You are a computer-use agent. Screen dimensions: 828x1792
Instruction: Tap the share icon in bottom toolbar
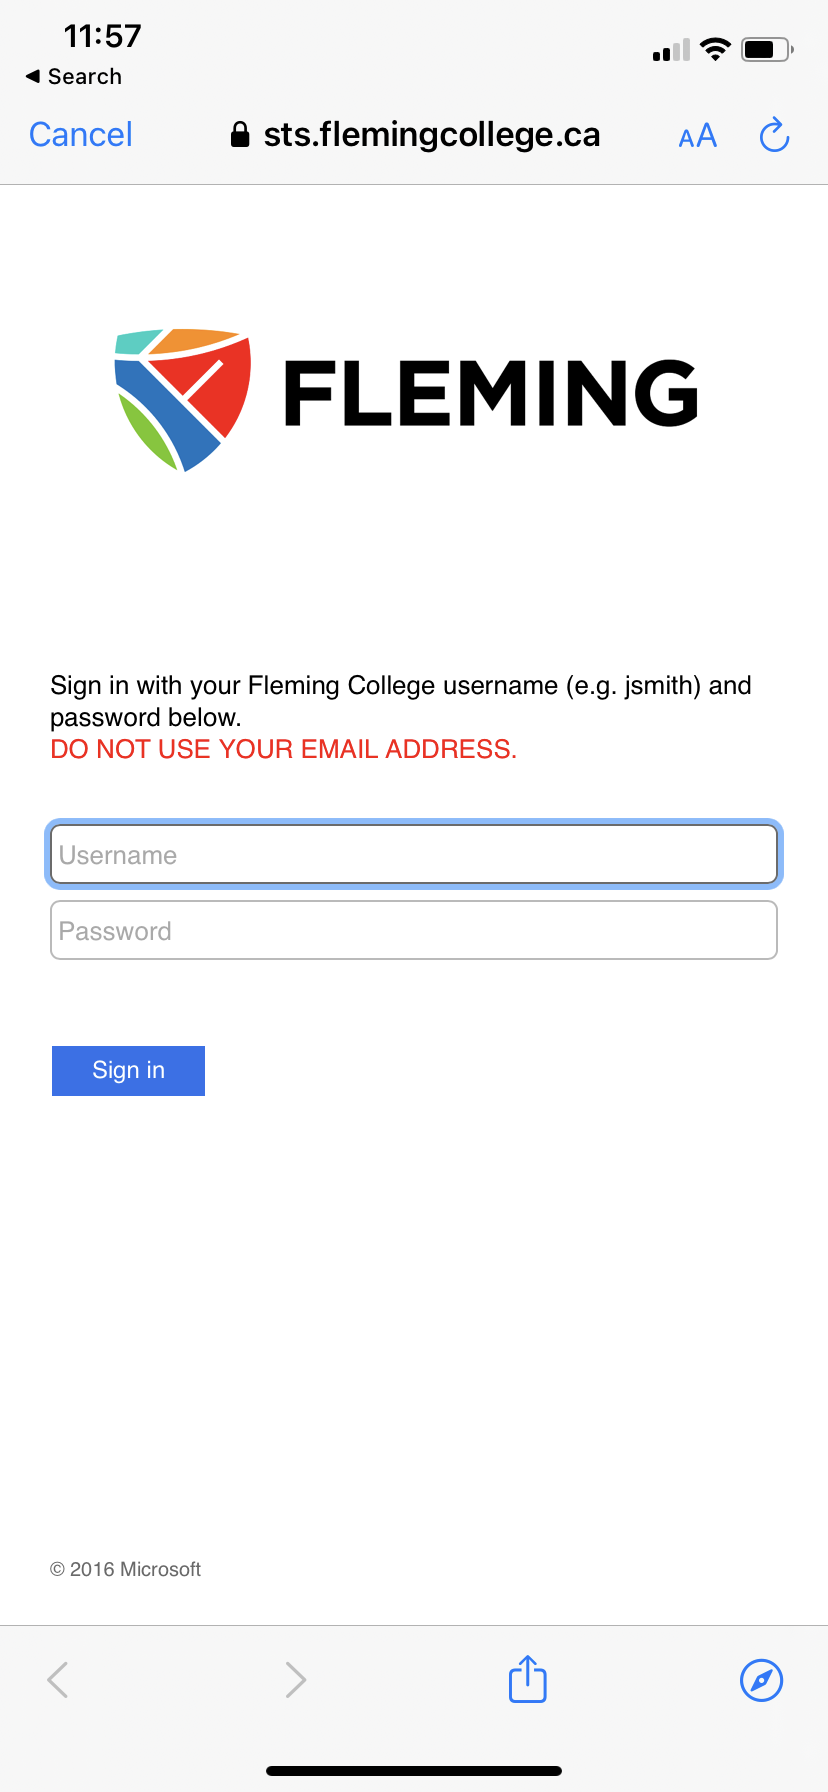527,1679
